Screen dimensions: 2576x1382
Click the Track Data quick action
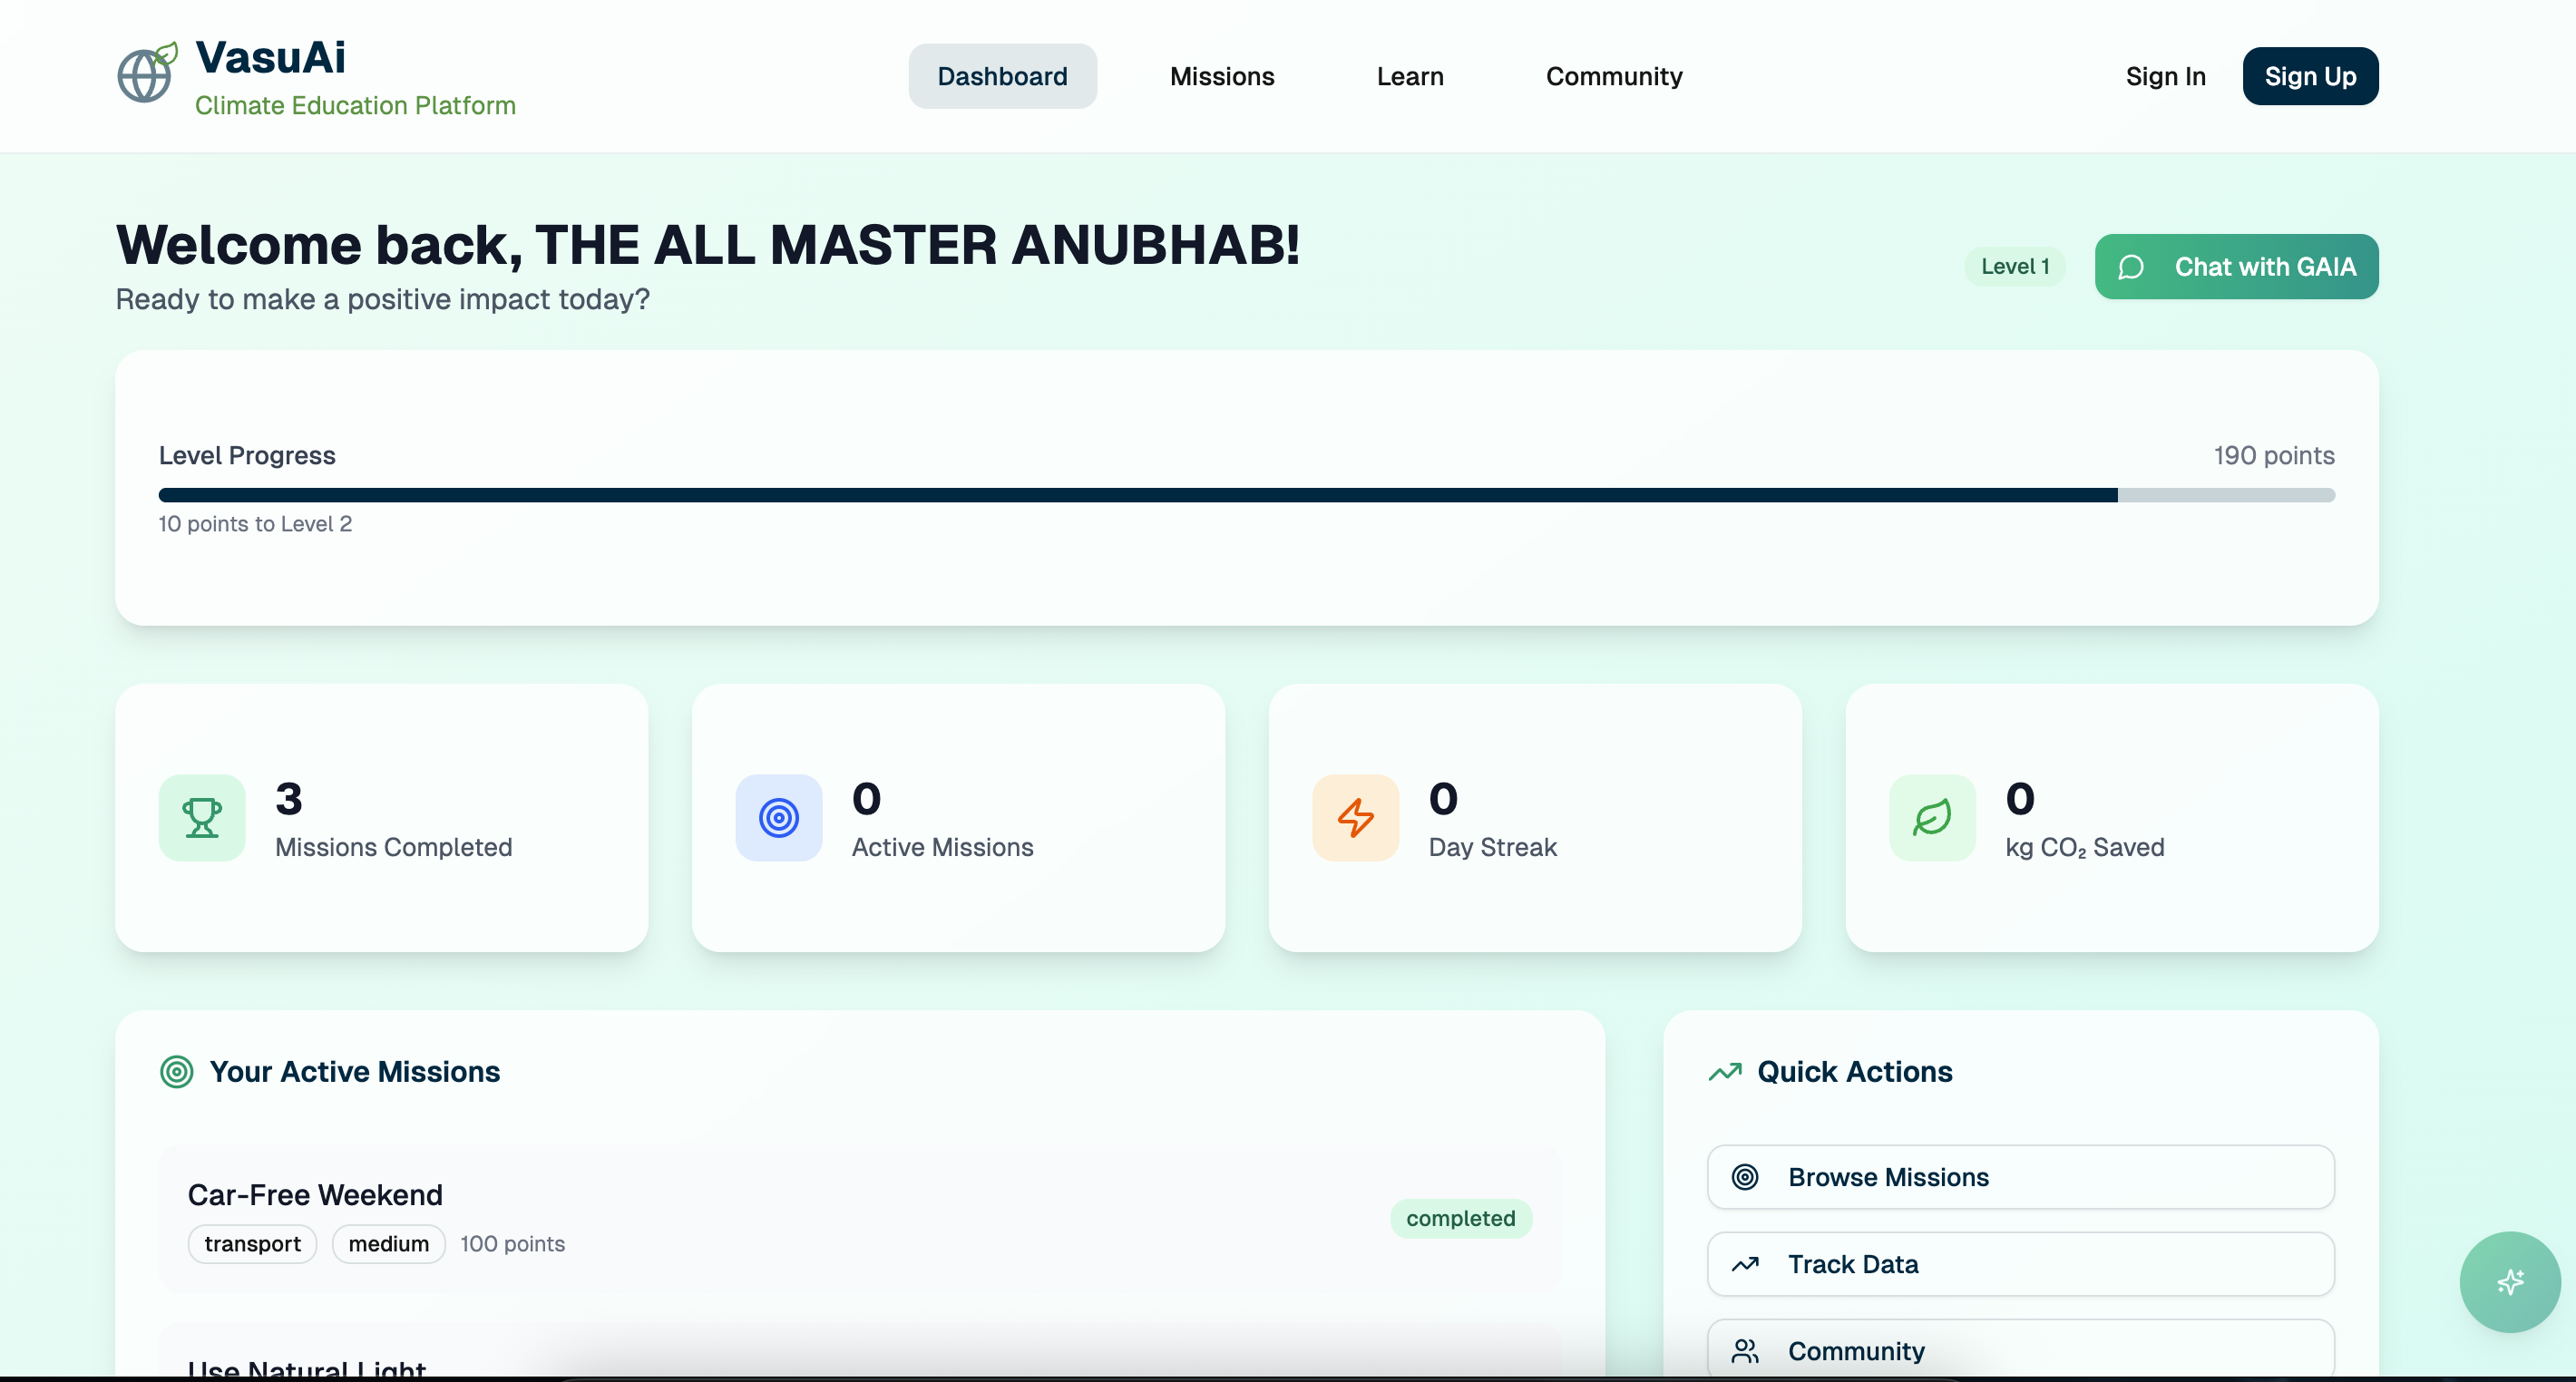[x=2020, y=1264]
